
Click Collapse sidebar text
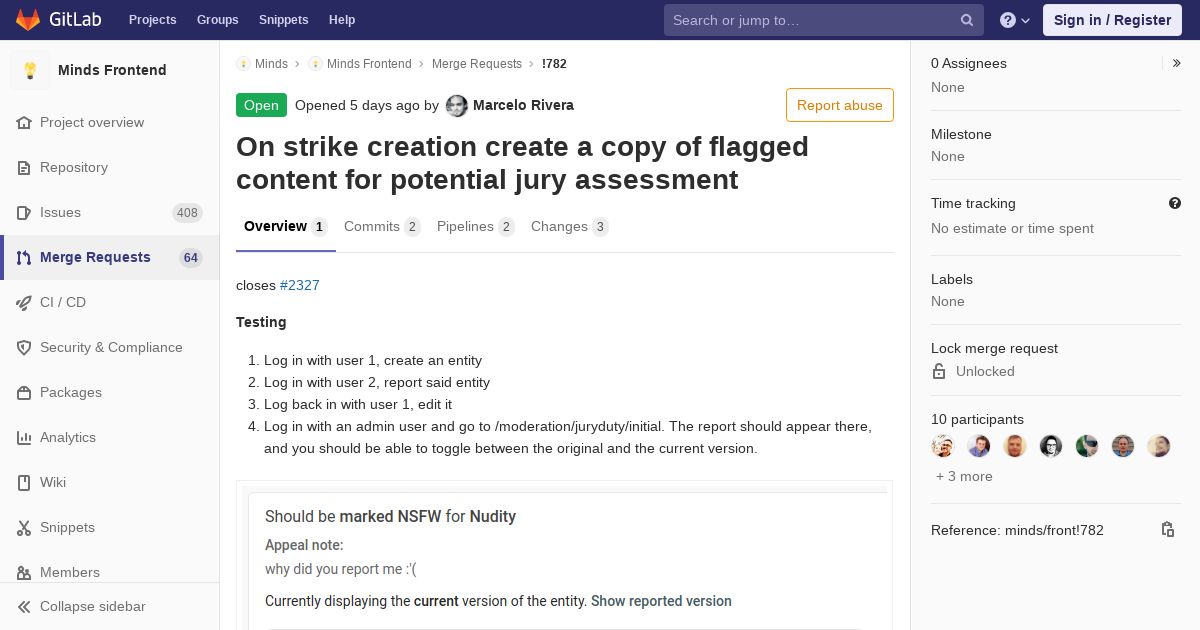point(93,607)
